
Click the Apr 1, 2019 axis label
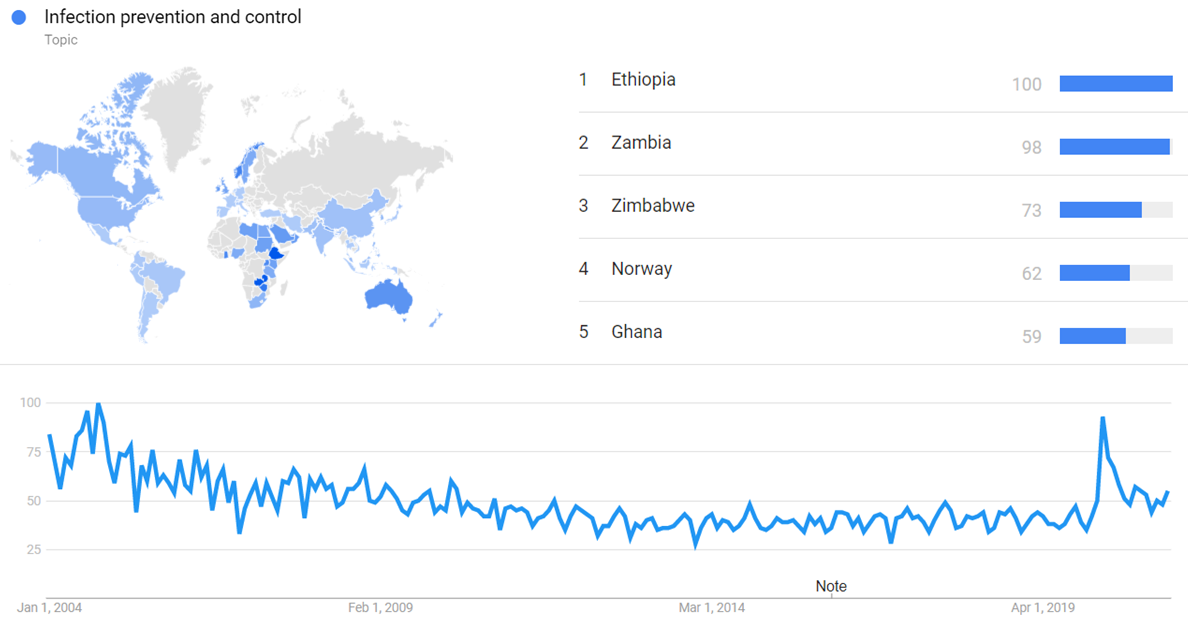pos(1043,607)
